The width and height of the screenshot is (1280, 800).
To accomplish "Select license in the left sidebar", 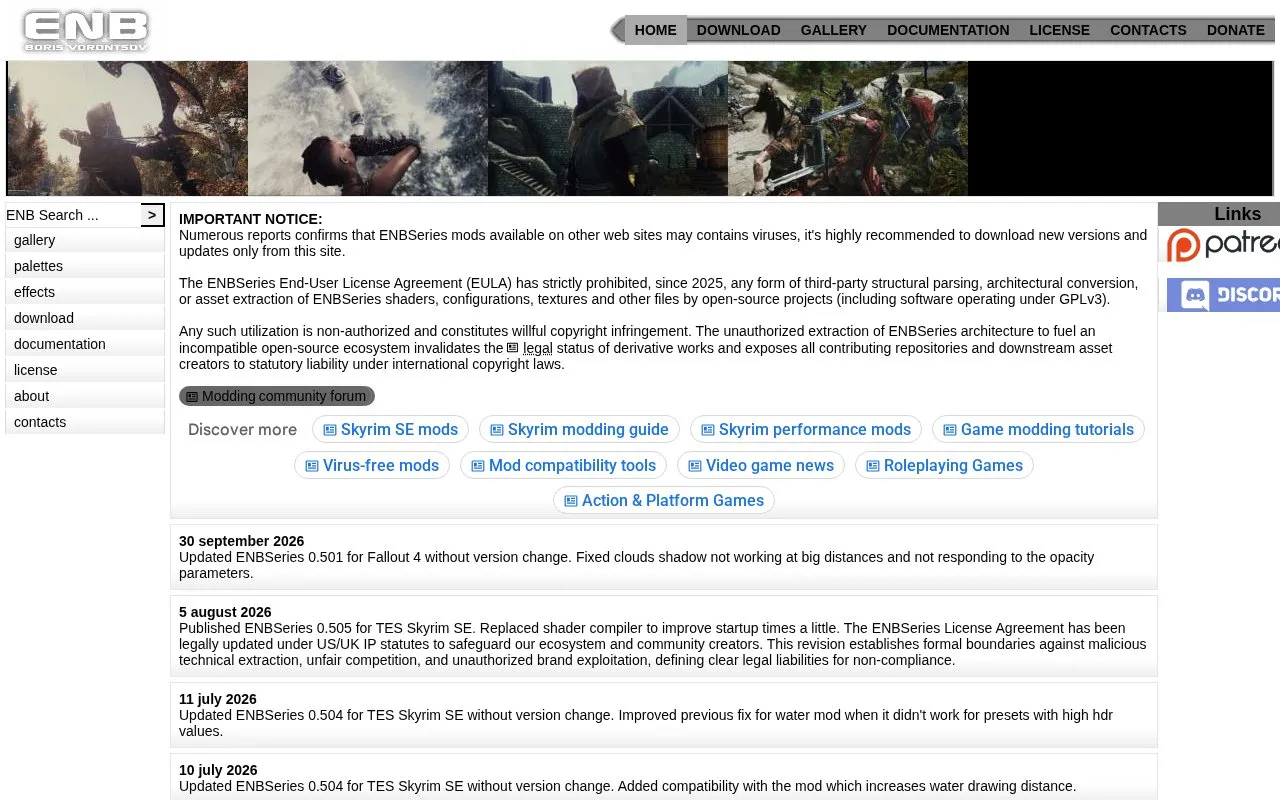I will [x=85, y=370].
